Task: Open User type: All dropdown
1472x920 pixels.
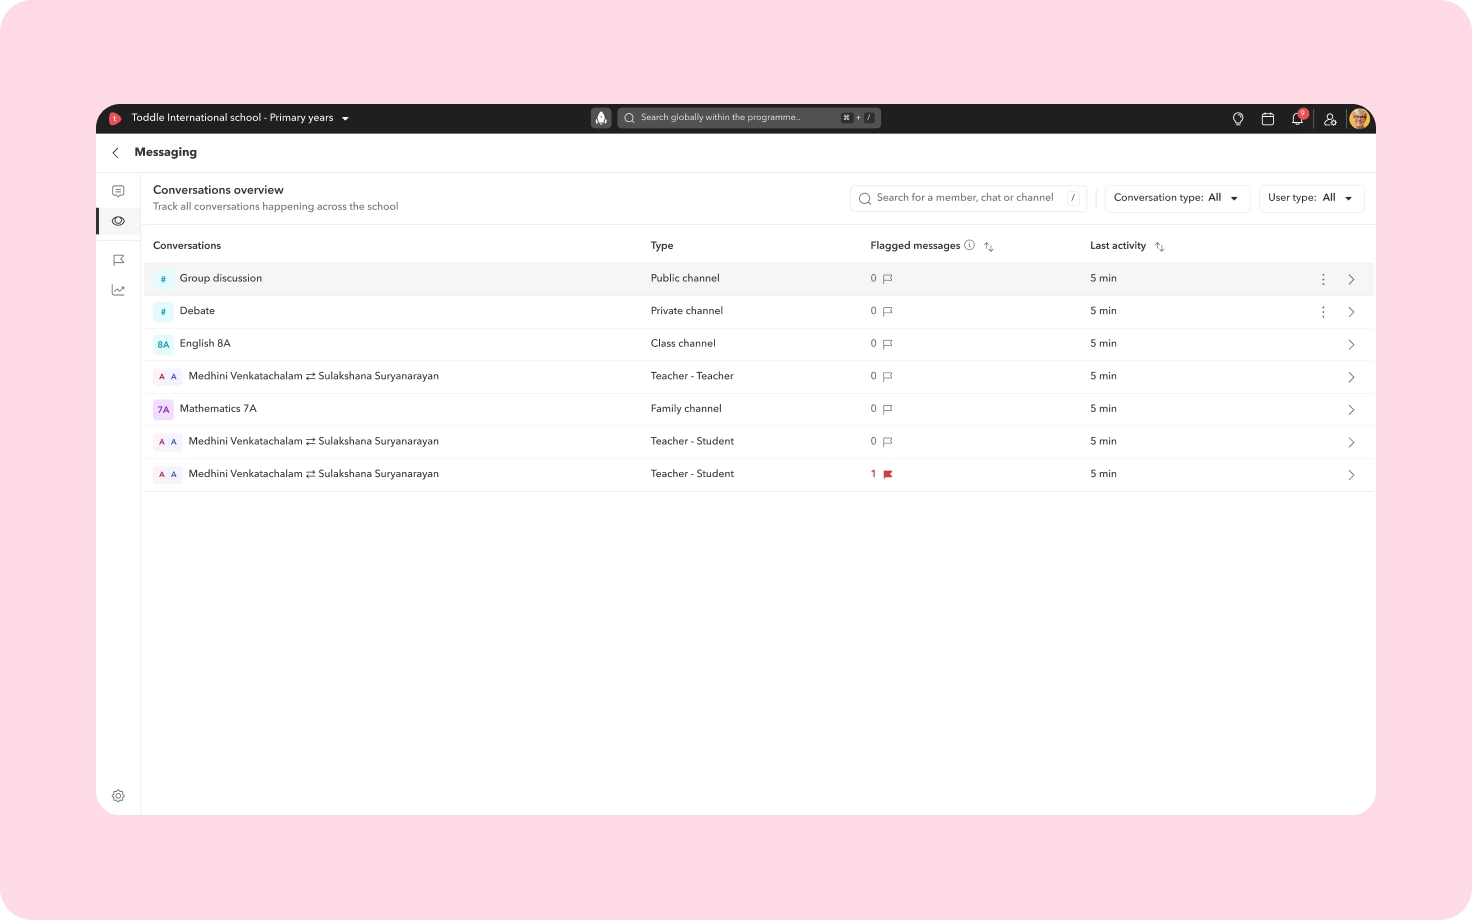Action: pyautogui.click(x=1311, y=198)
